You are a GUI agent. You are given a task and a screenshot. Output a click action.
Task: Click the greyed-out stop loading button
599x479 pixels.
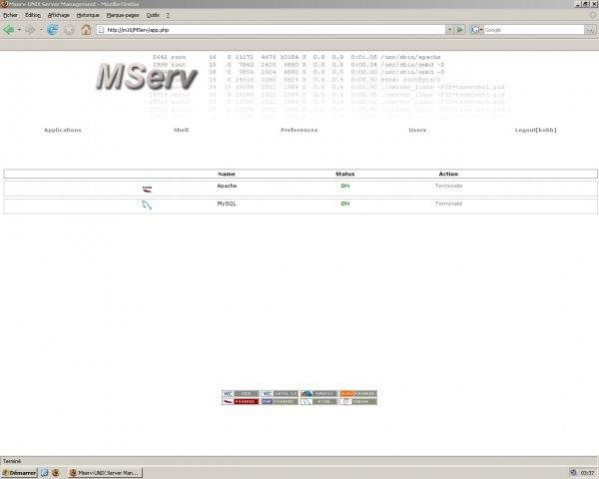(69, 30)
